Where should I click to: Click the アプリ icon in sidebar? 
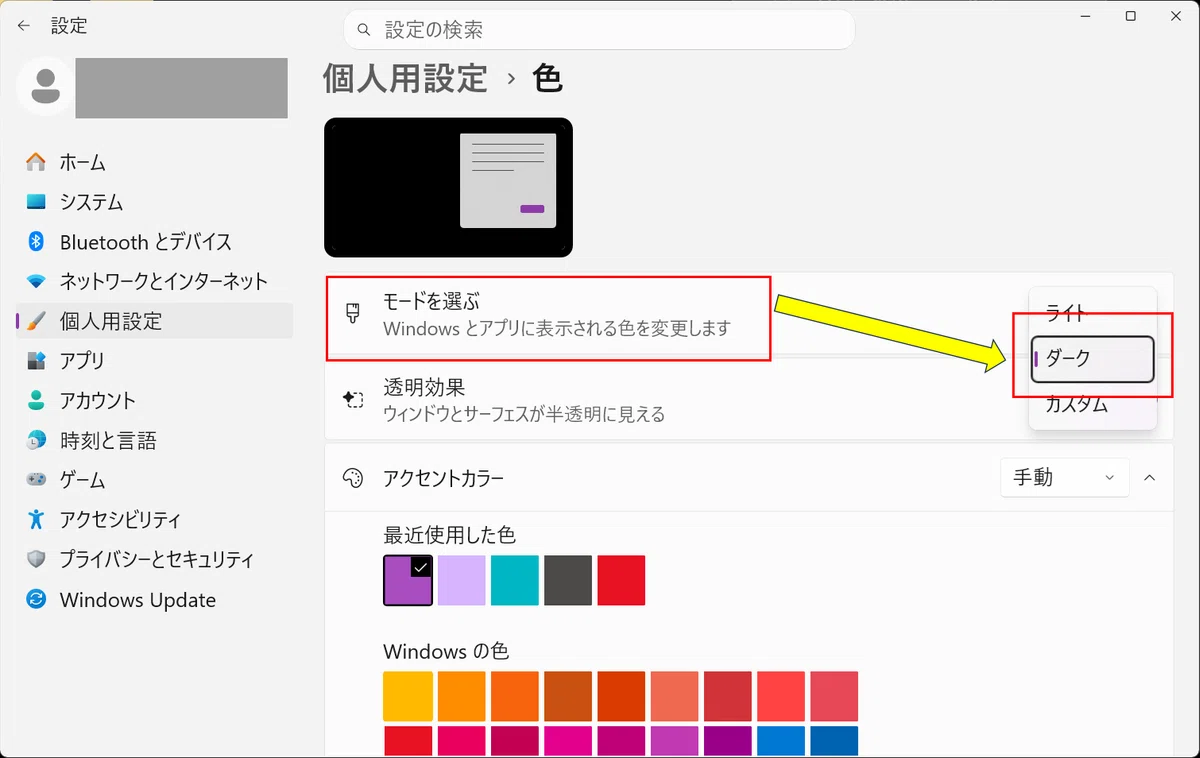click(36, 360)
